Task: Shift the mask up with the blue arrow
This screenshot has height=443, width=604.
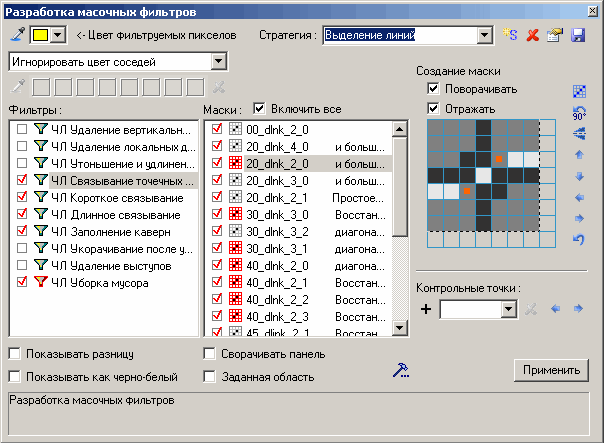Action: coord(579,155)
